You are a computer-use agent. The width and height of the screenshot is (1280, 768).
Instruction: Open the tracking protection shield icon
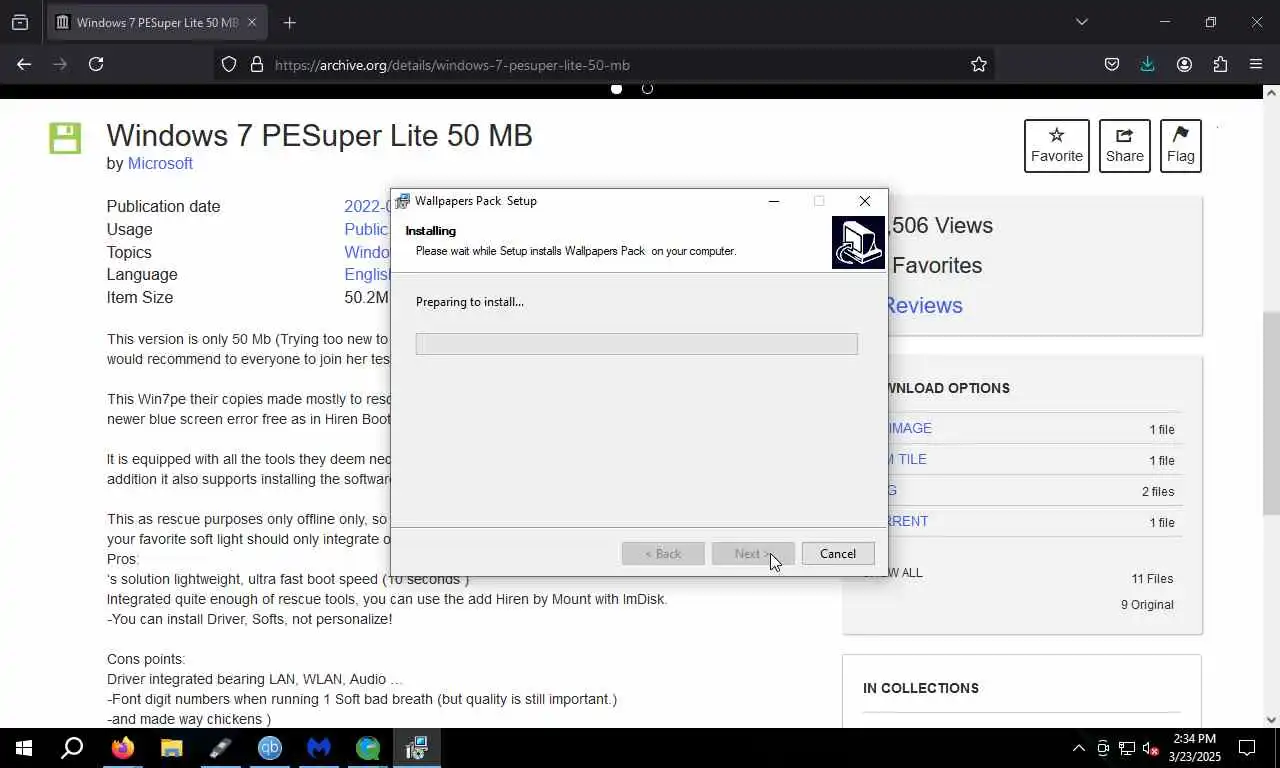pyautogui.click(x=229, y=64)
